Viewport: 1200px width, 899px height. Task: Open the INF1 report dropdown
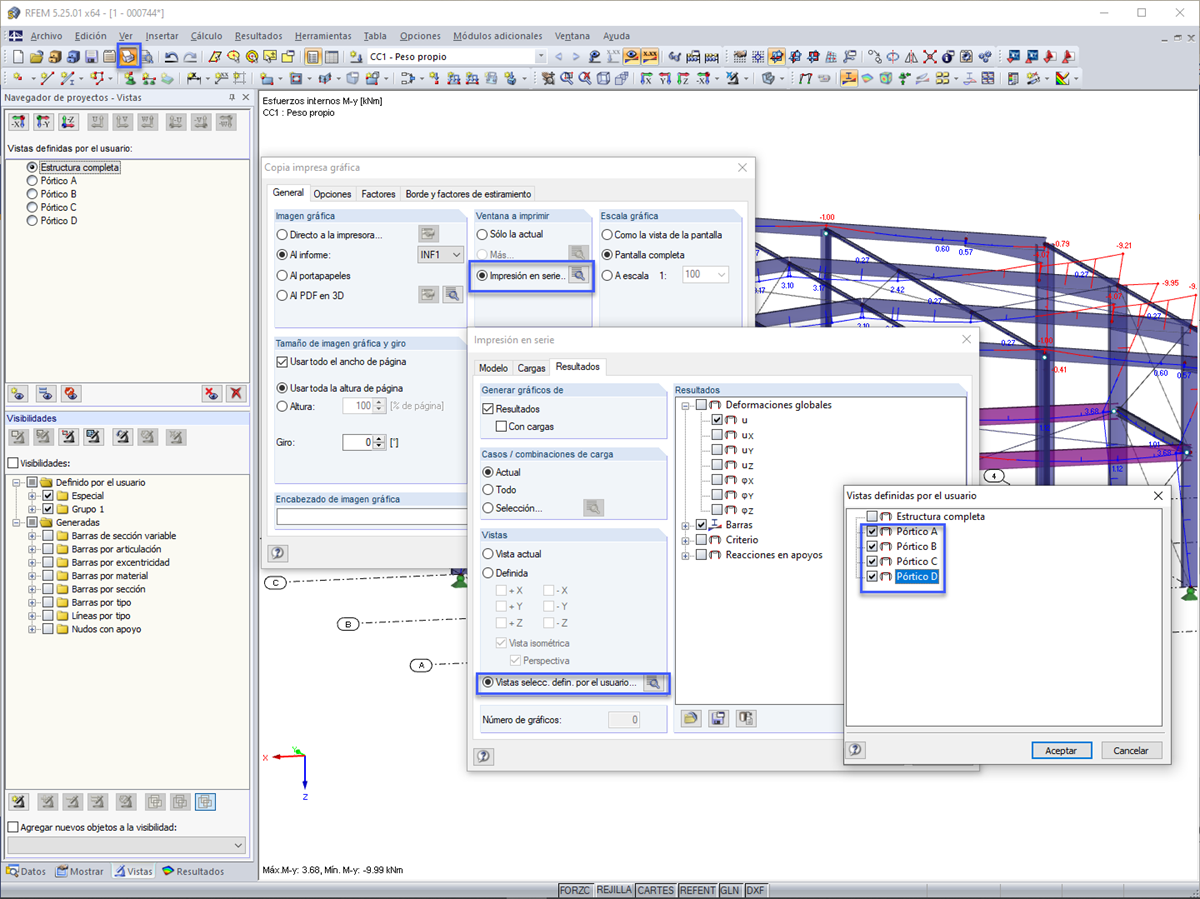tap(441, 255)
